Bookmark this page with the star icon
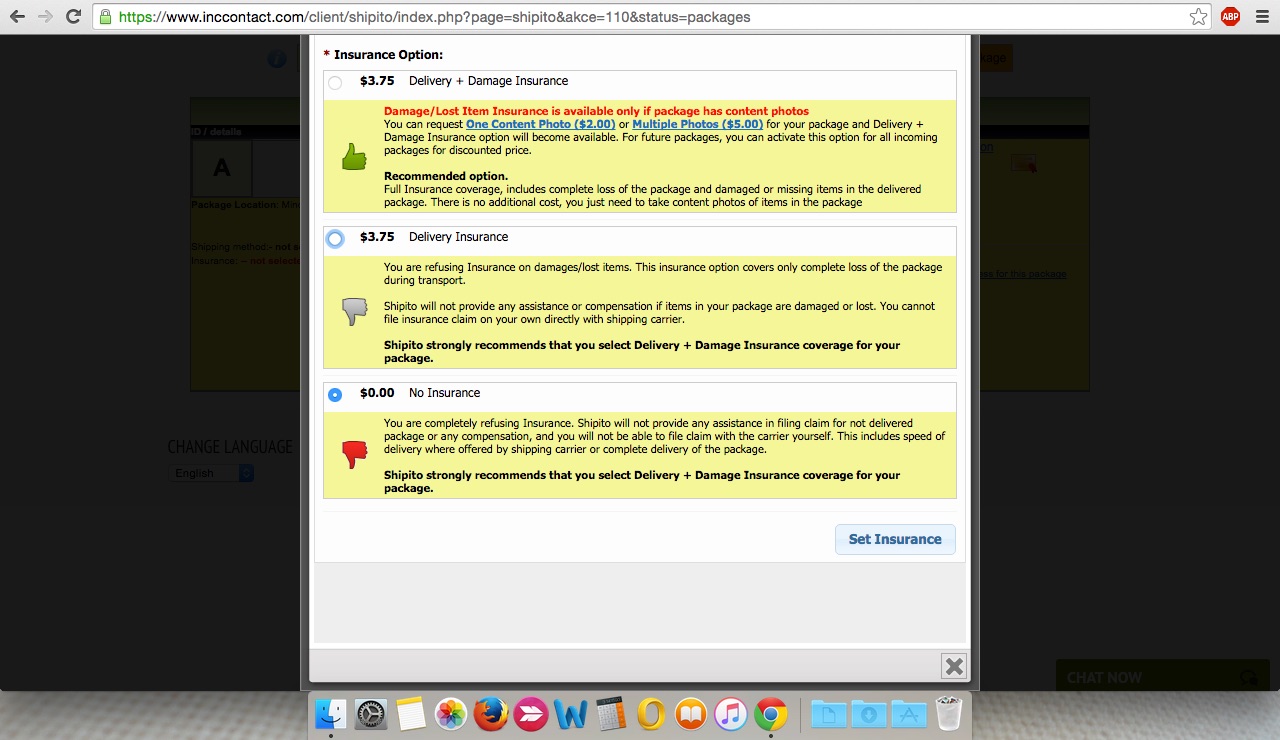 coord(1198,17)
